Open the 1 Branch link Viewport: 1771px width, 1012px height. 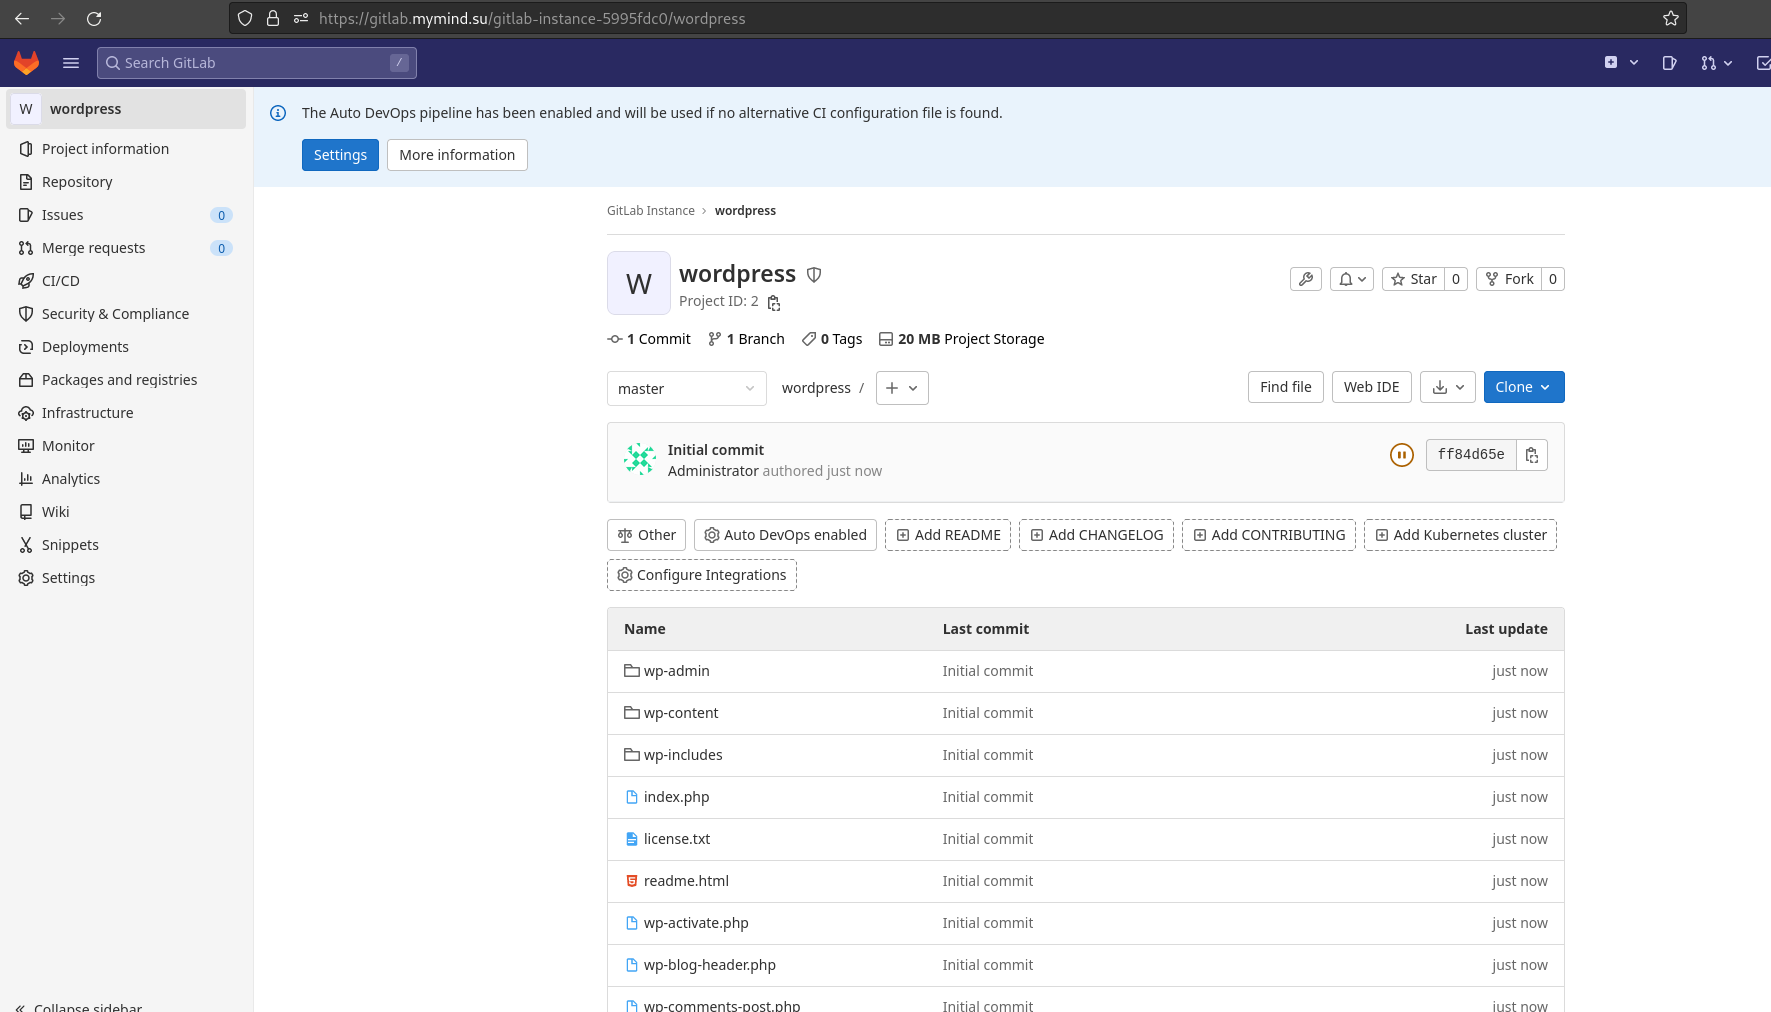[x=746, y=339]
